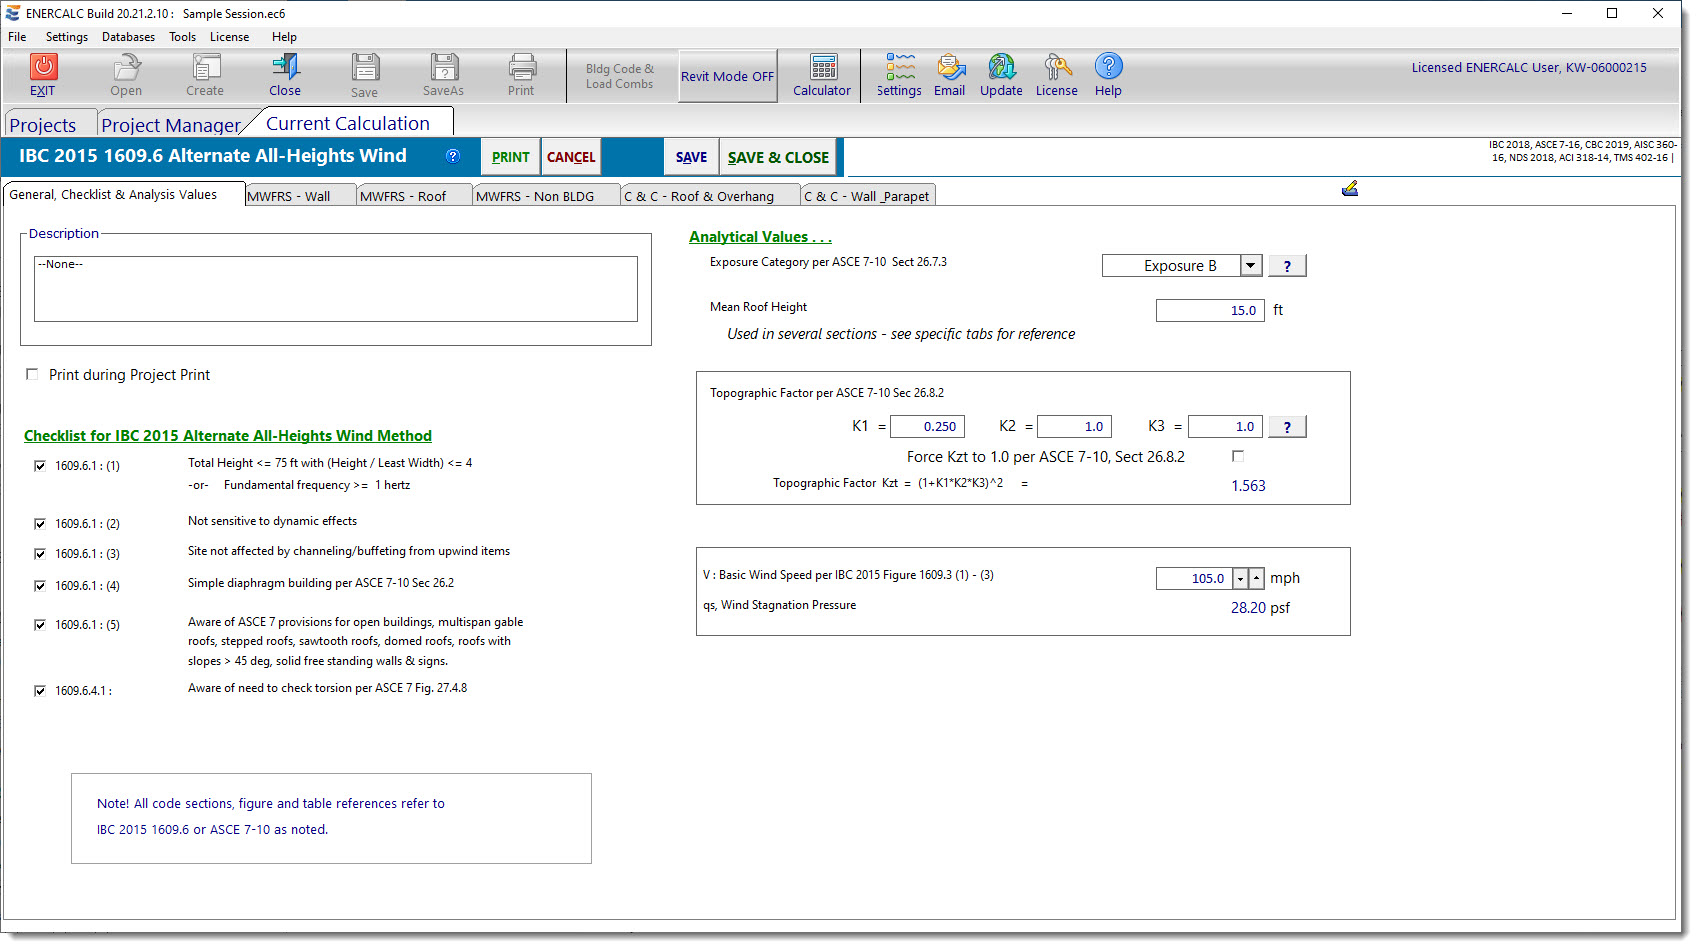Click the pencil edit icon above the panel
This screenshot has width=1697, height=948.
pos(1349,189)
